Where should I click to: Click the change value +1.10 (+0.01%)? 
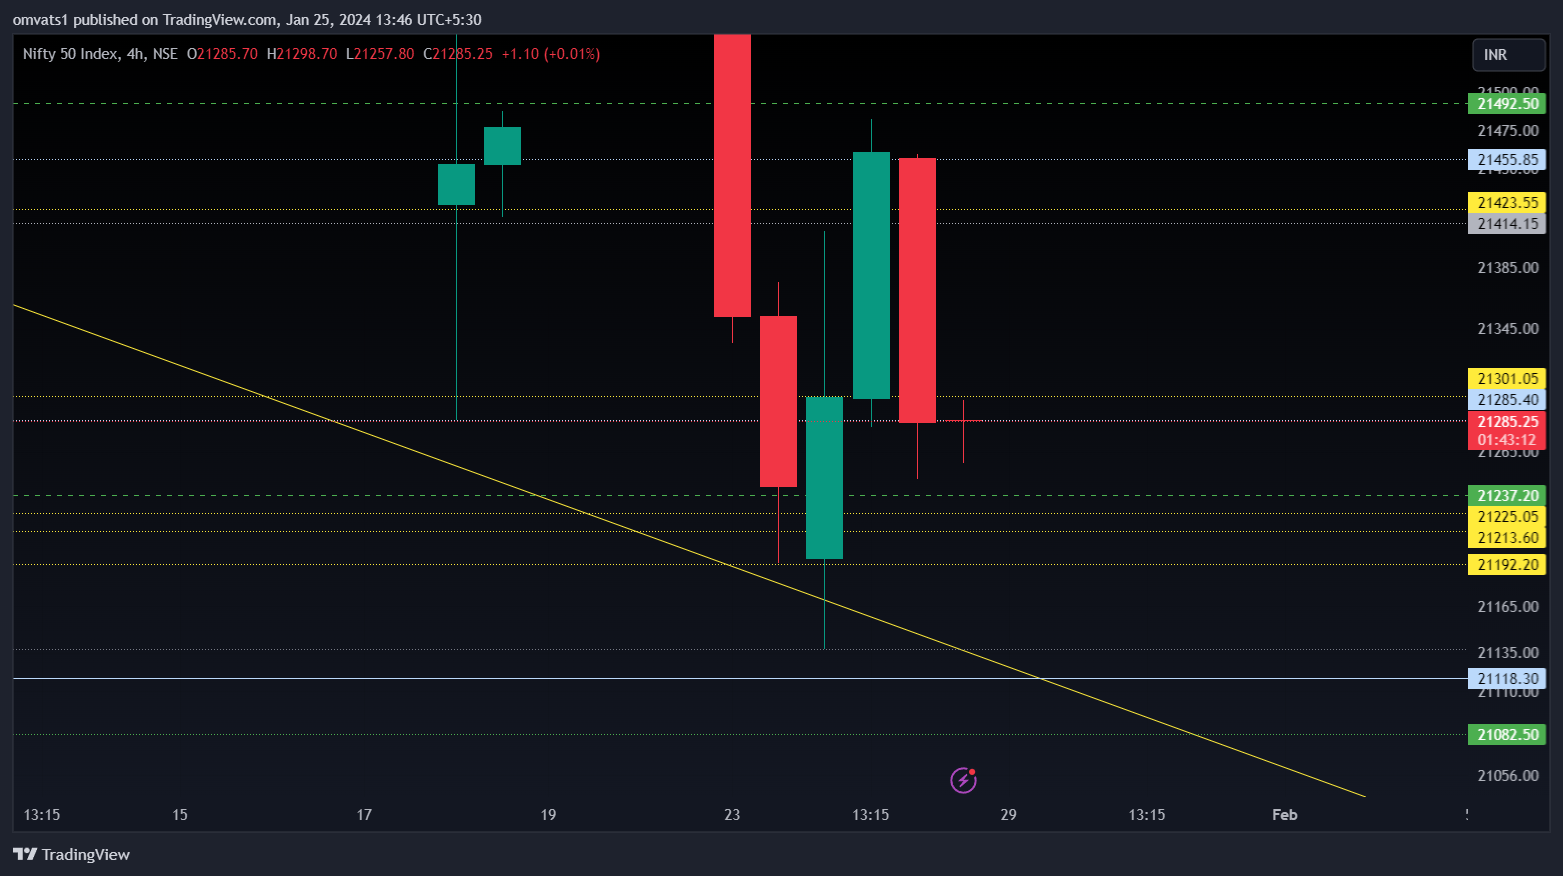tap(551, 54)
